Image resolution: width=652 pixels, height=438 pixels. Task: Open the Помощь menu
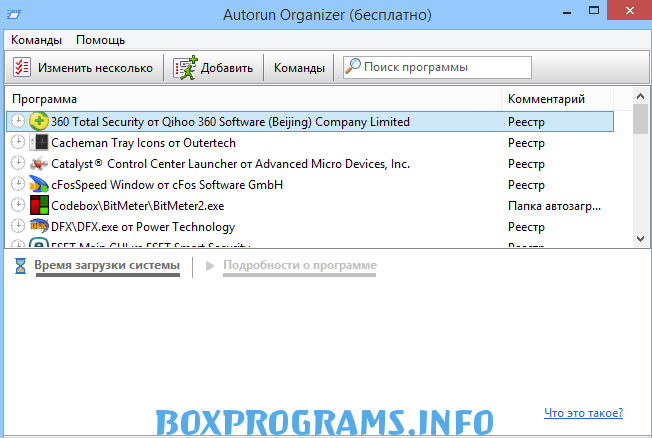click(x=100, y=40)
